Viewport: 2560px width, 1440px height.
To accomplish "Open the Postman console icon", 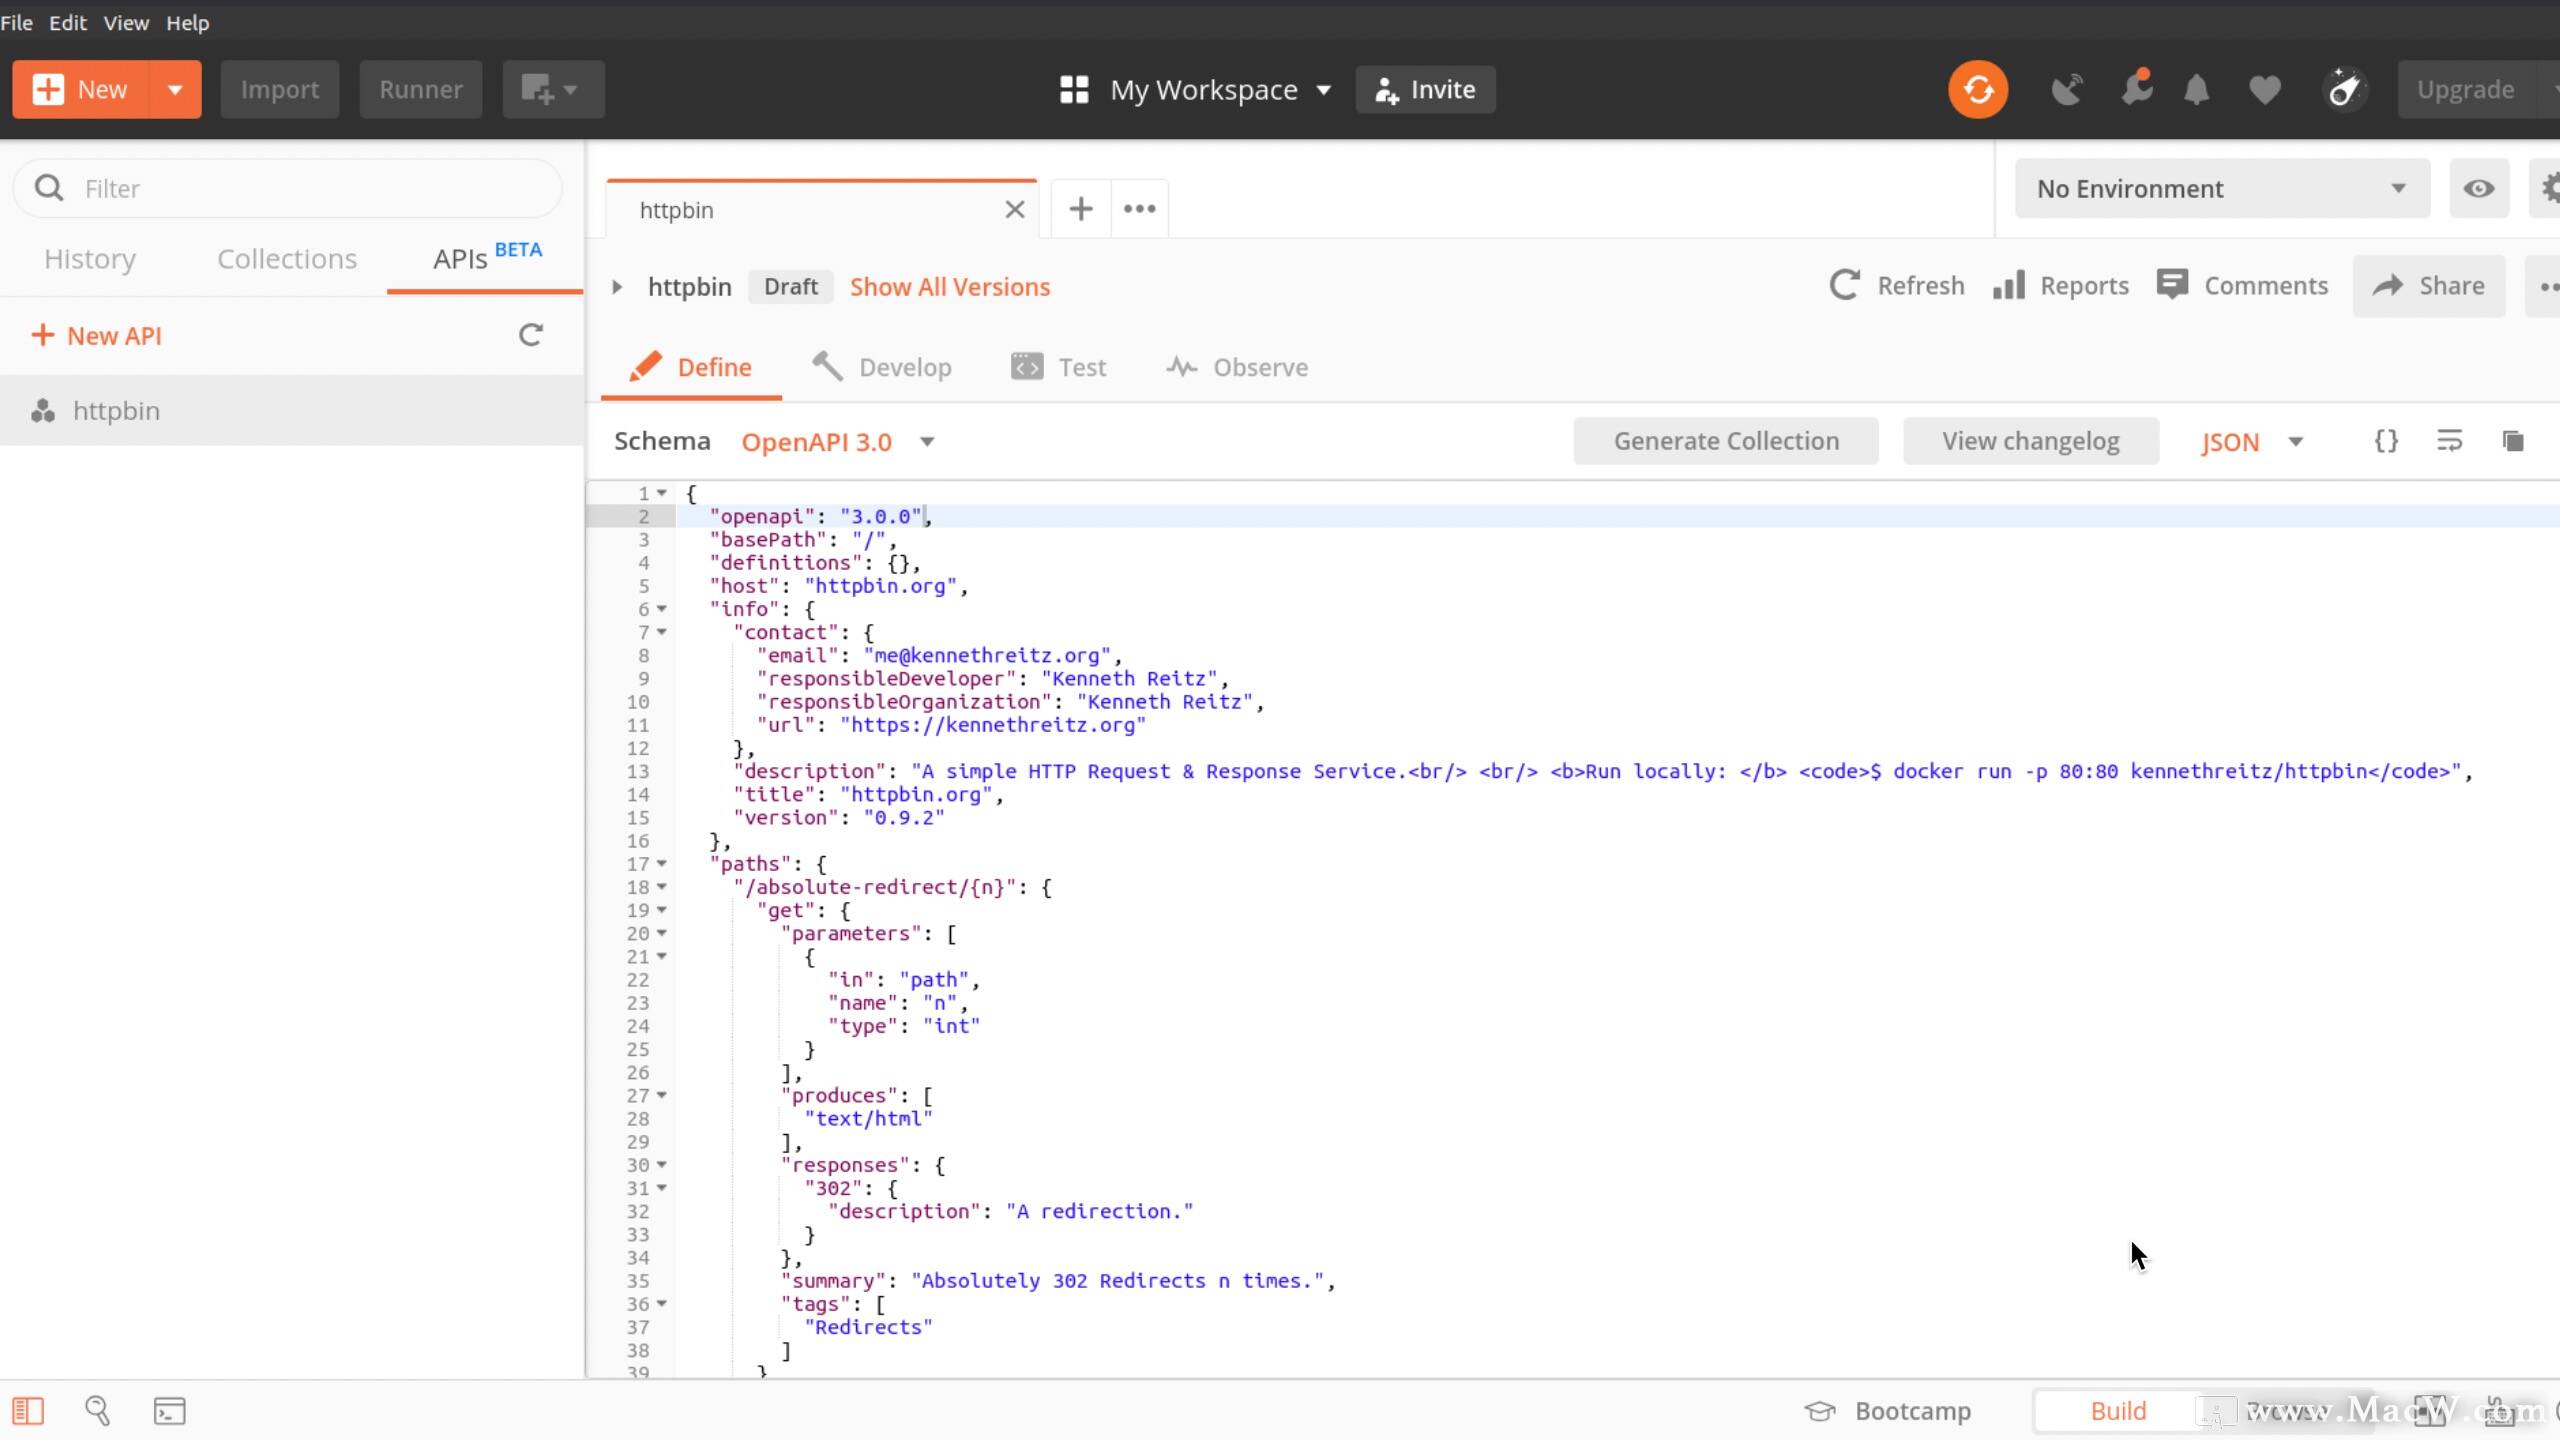I will (x=169, y=1411).
